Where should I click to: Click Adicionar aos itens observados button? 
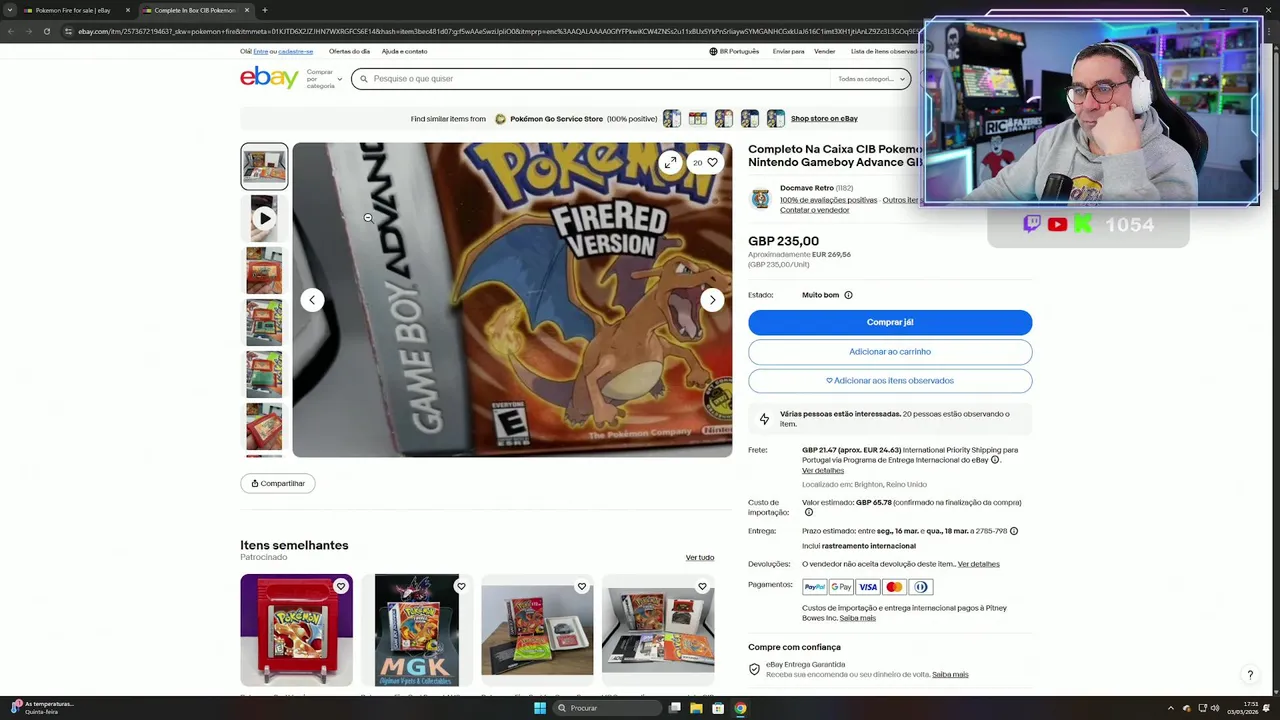(890, 381)
